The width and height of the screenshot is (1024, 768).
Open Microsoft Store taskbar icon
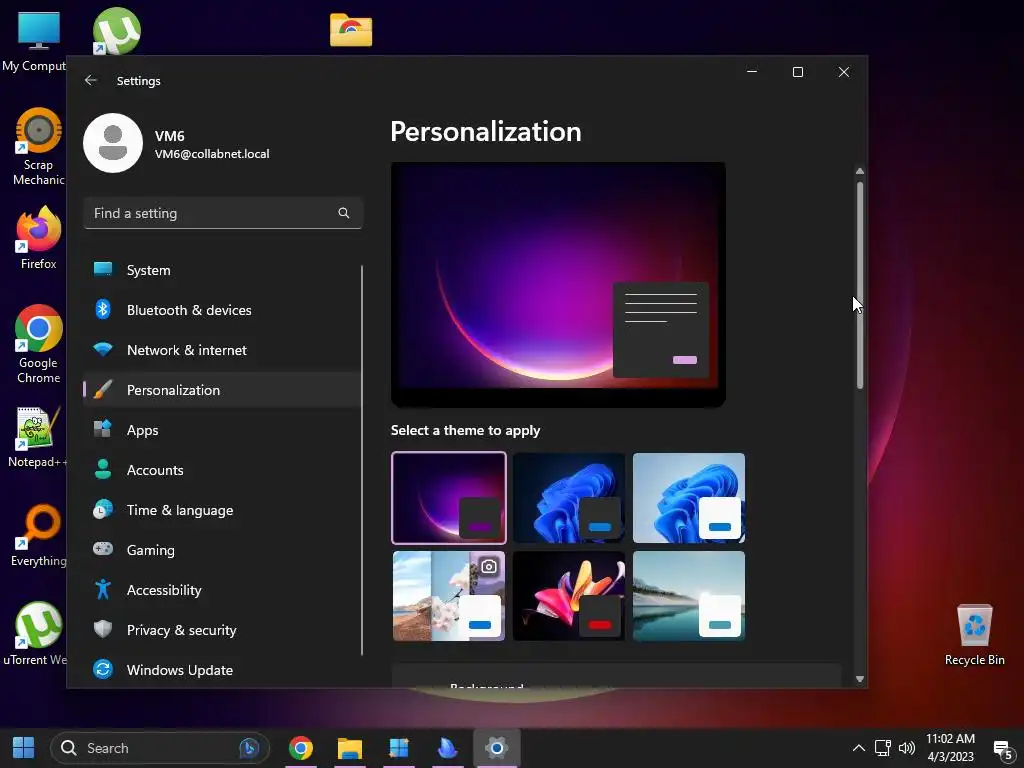(x=398, y=748)
